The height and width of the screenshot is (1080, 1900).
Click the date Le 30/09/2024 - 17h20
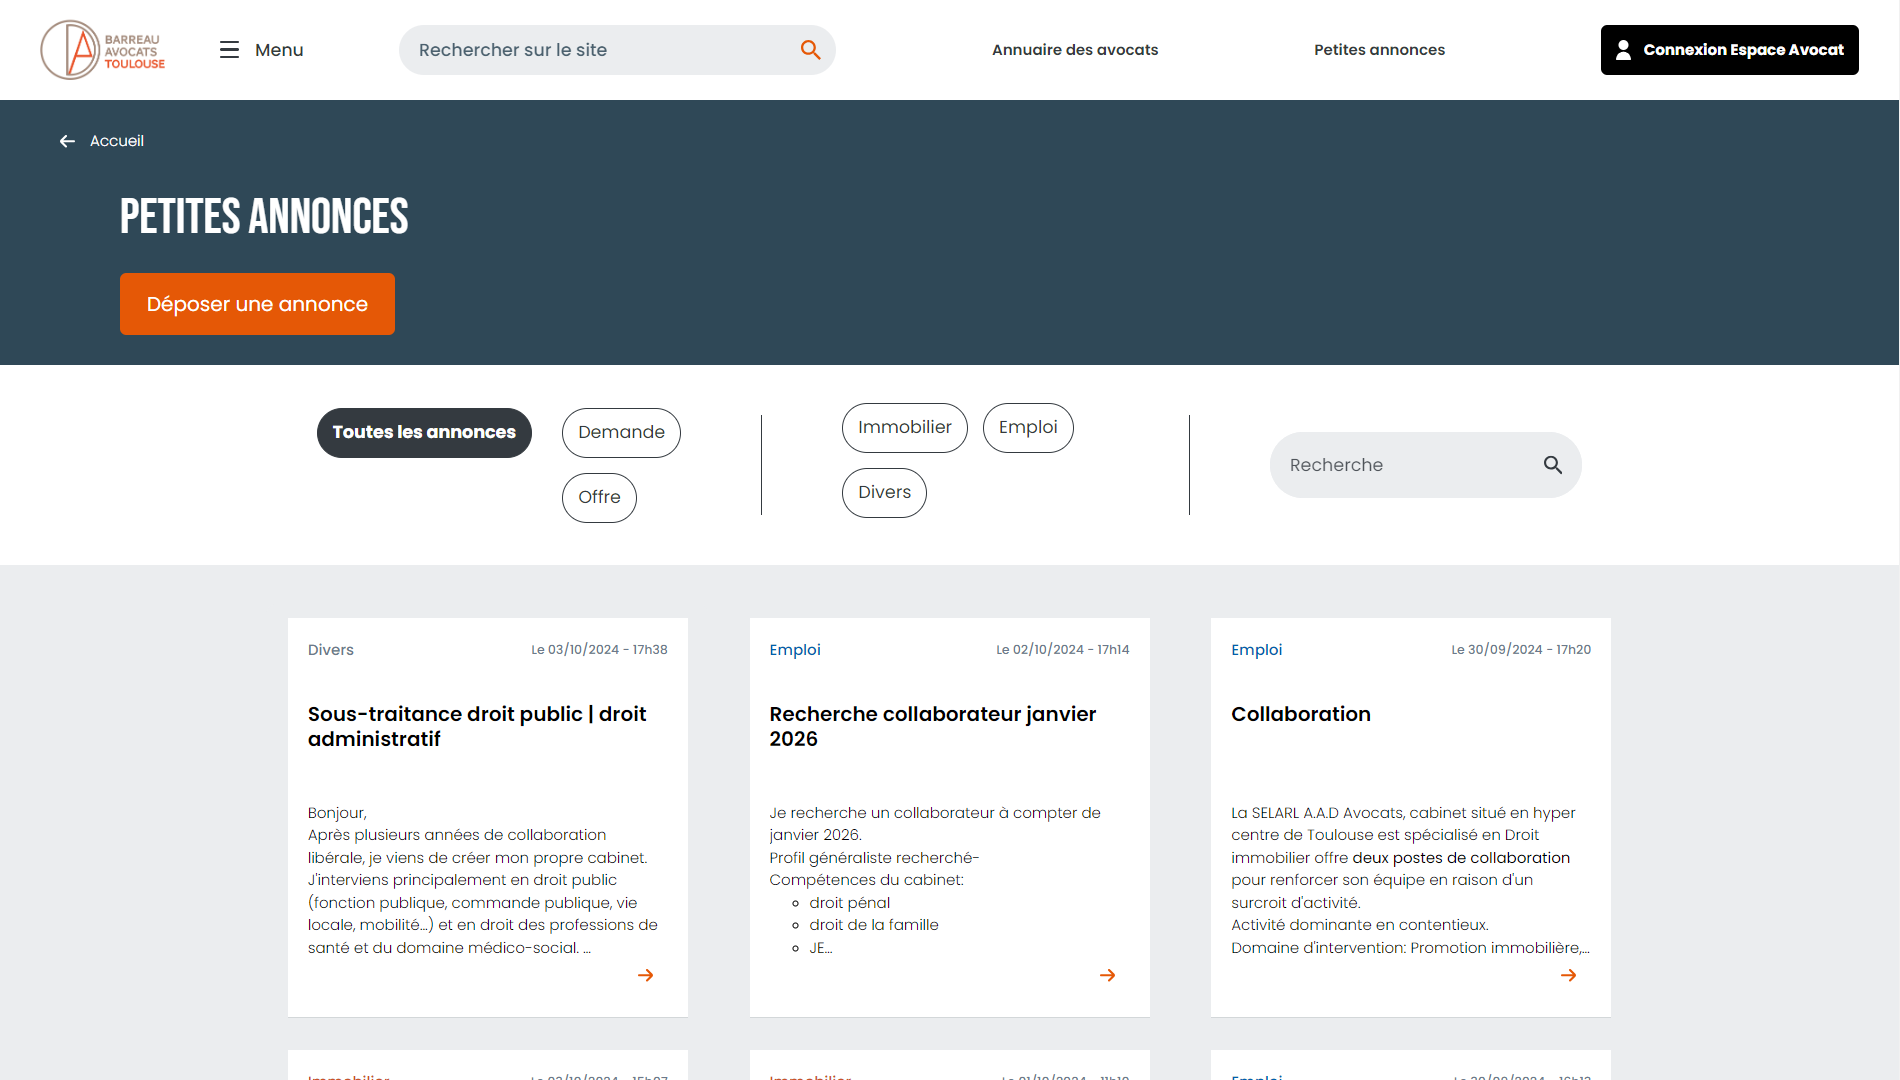pyautogui.click(x=1521, y=650)
